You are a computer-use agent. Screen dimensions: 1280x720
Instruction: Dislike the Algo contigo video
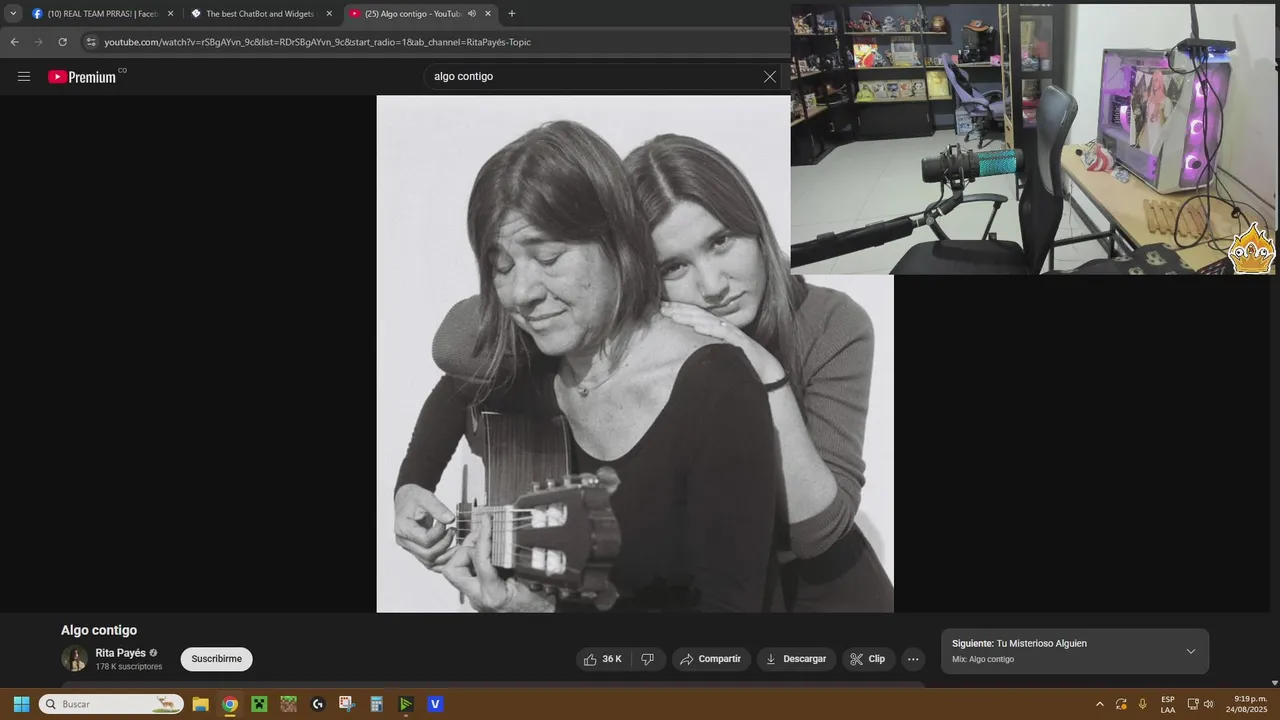648,659
